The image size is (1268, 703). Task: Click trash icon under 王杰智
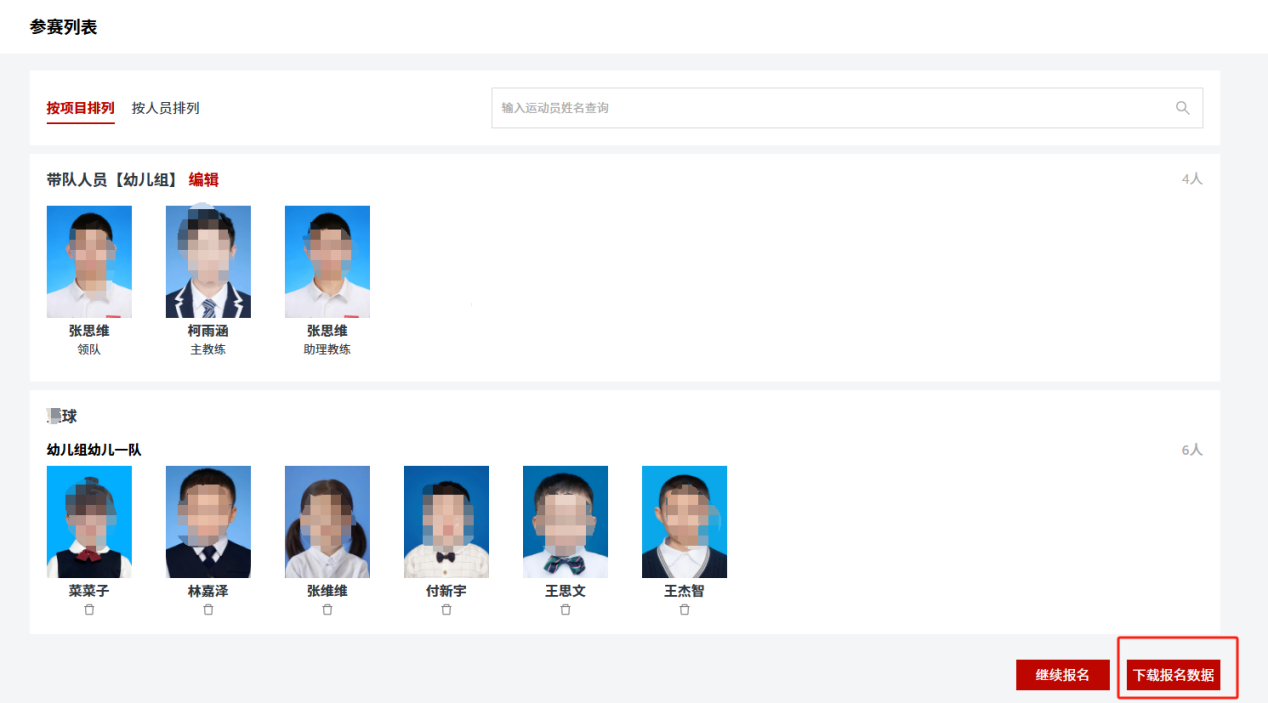click(684, 609)
